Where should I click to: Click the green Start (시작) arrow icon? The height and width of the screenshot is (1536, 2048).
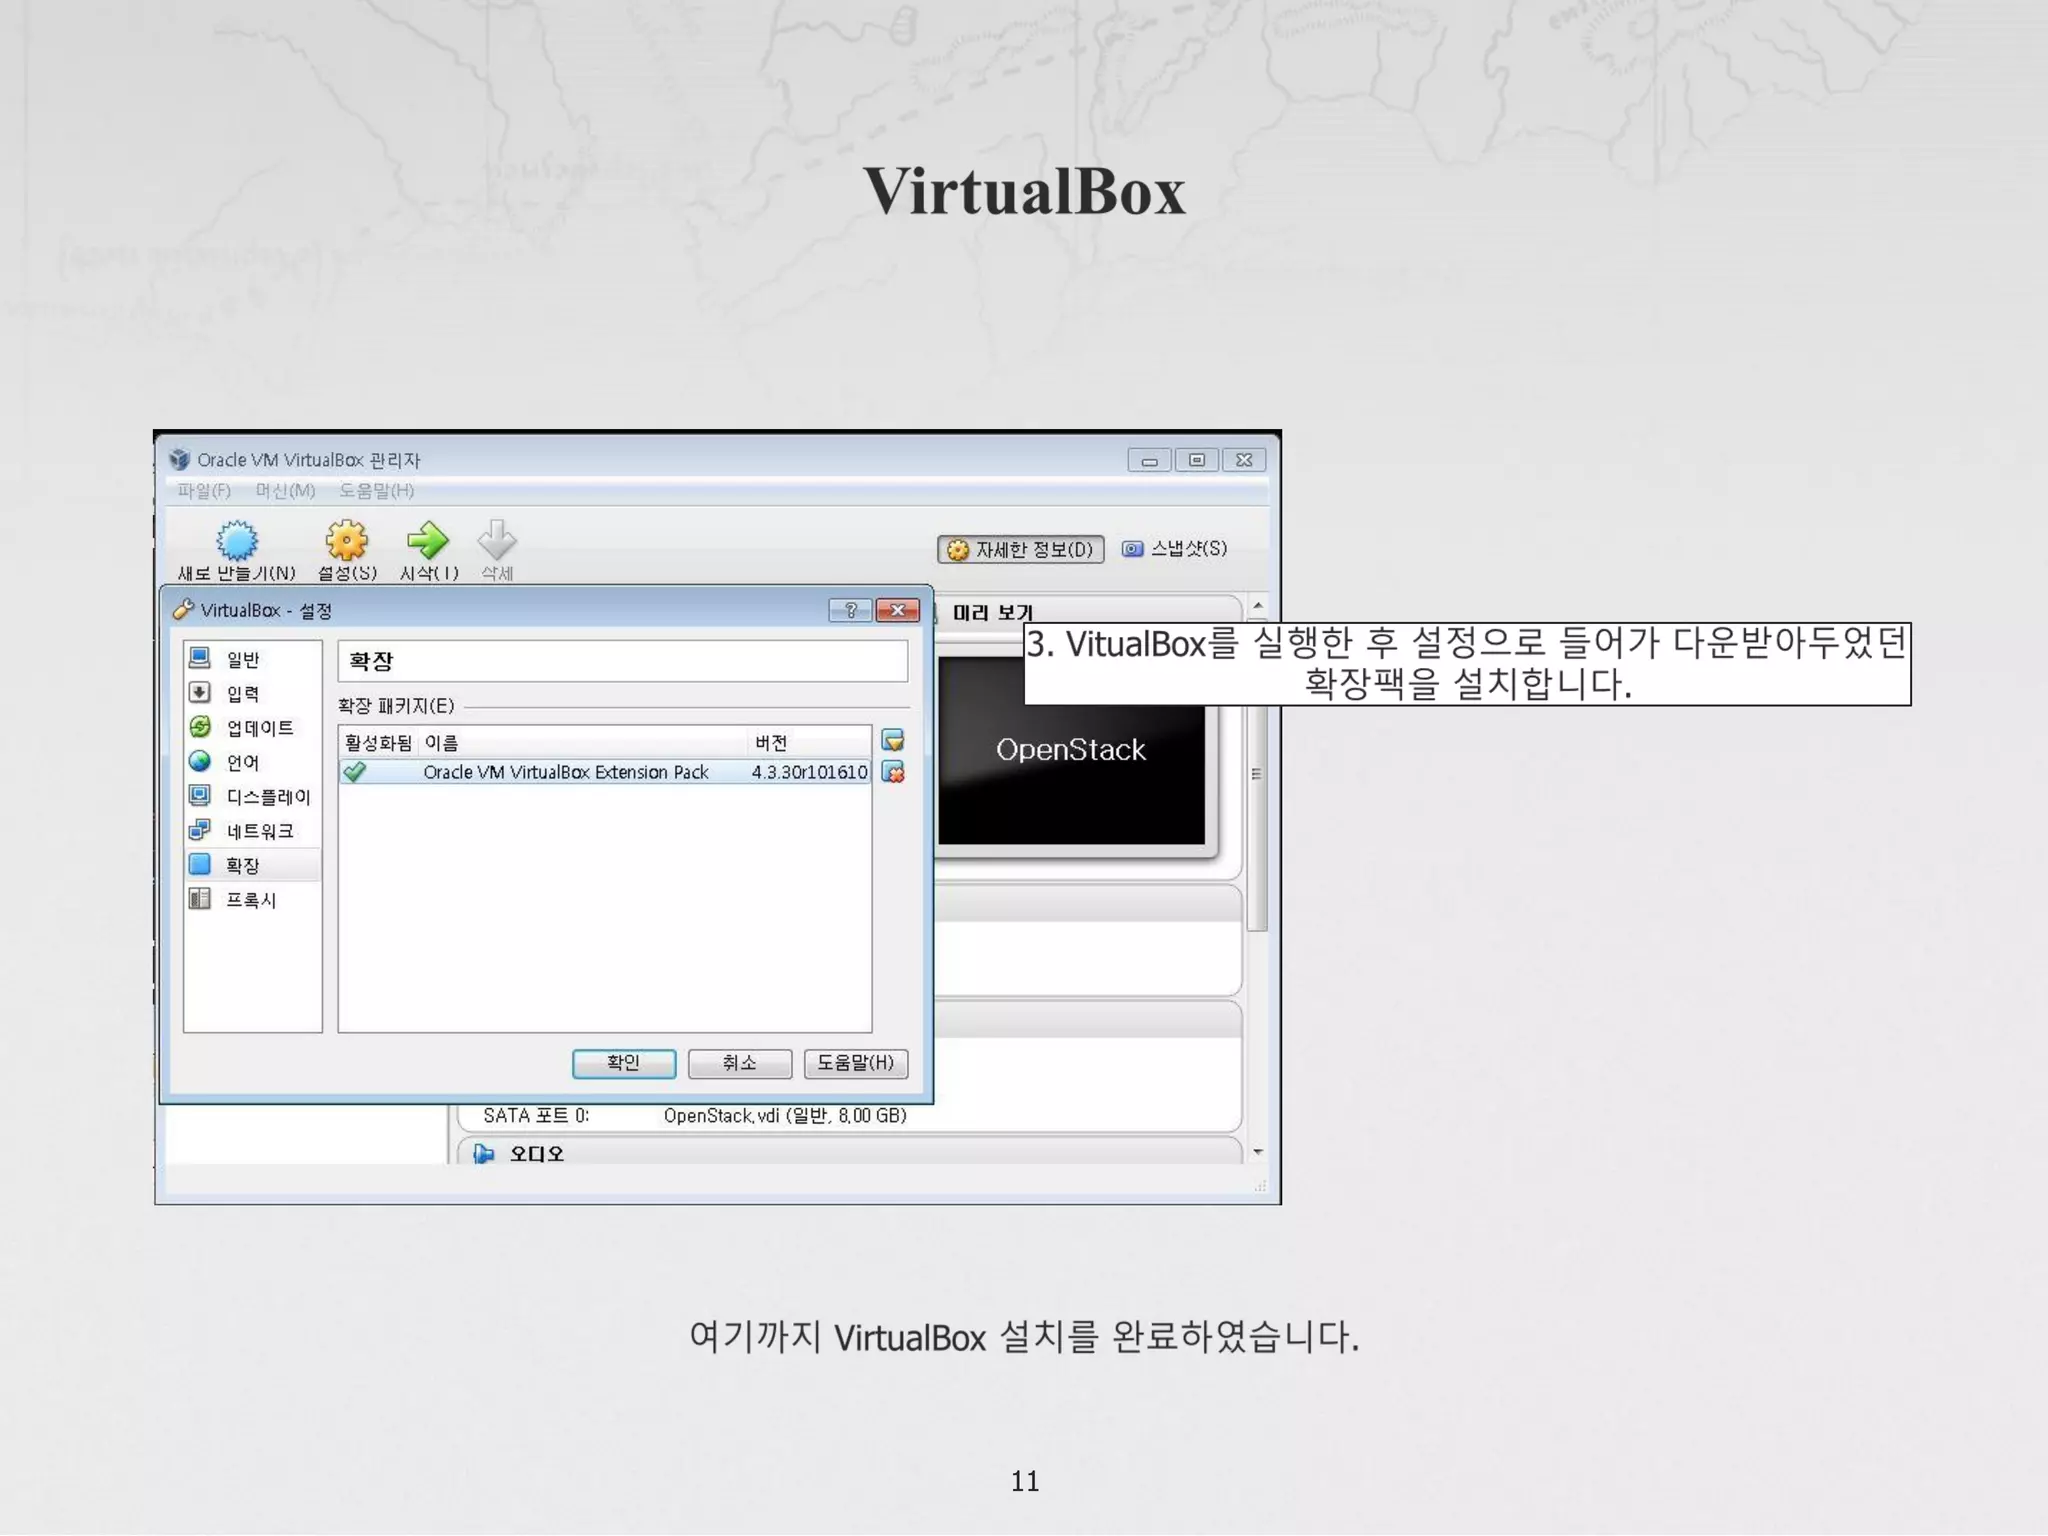tap(427, 541)
